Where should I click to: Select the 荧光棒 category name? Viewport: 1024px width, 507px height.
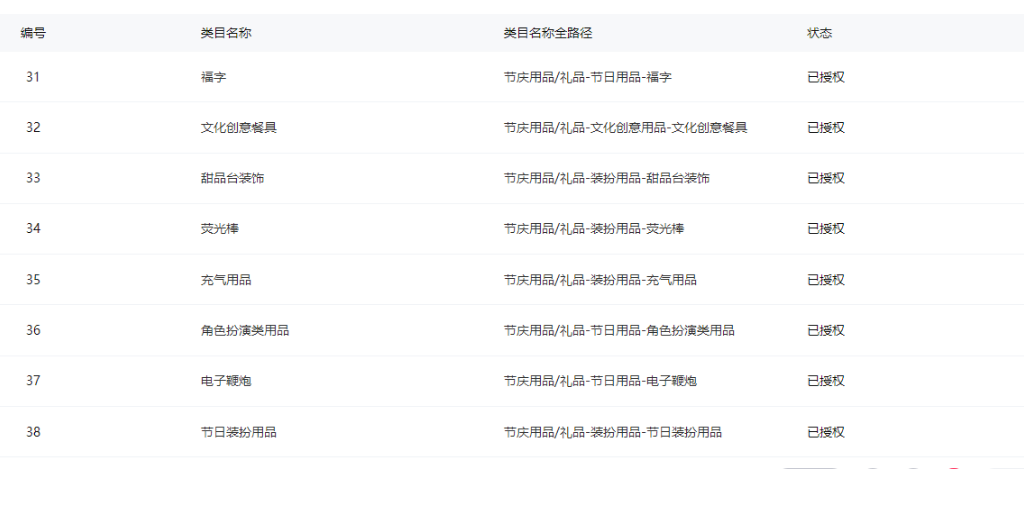point(219,229)
